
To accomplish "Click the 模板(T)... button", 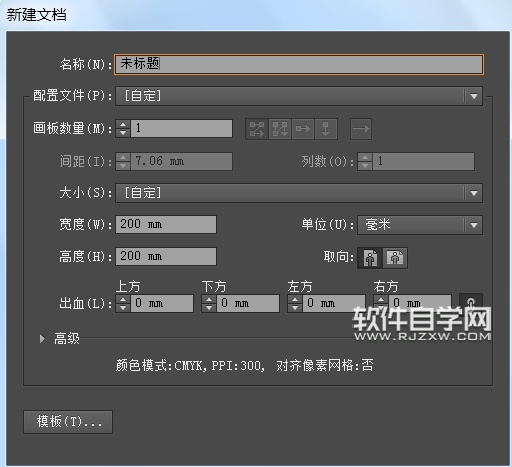I will point(68,422).
